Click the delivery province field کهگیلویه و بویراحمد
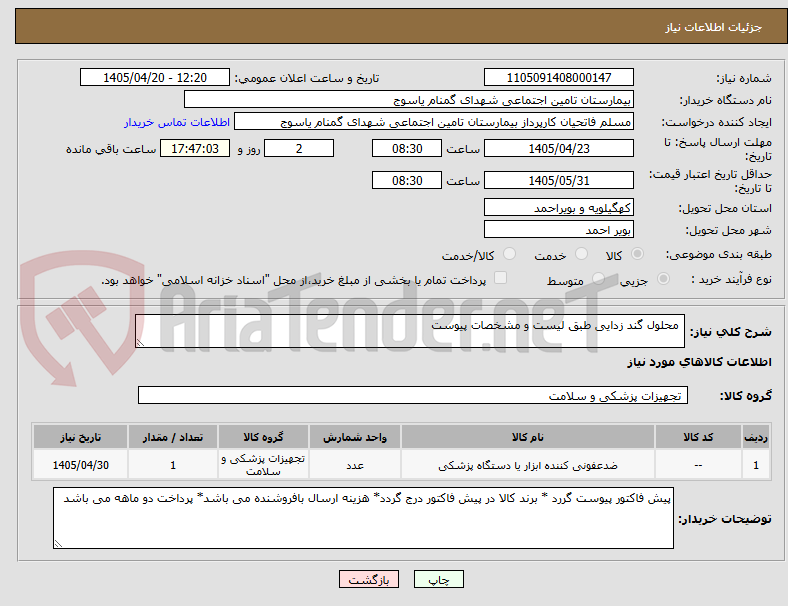788x606 pixels. (x=559, y=207)
